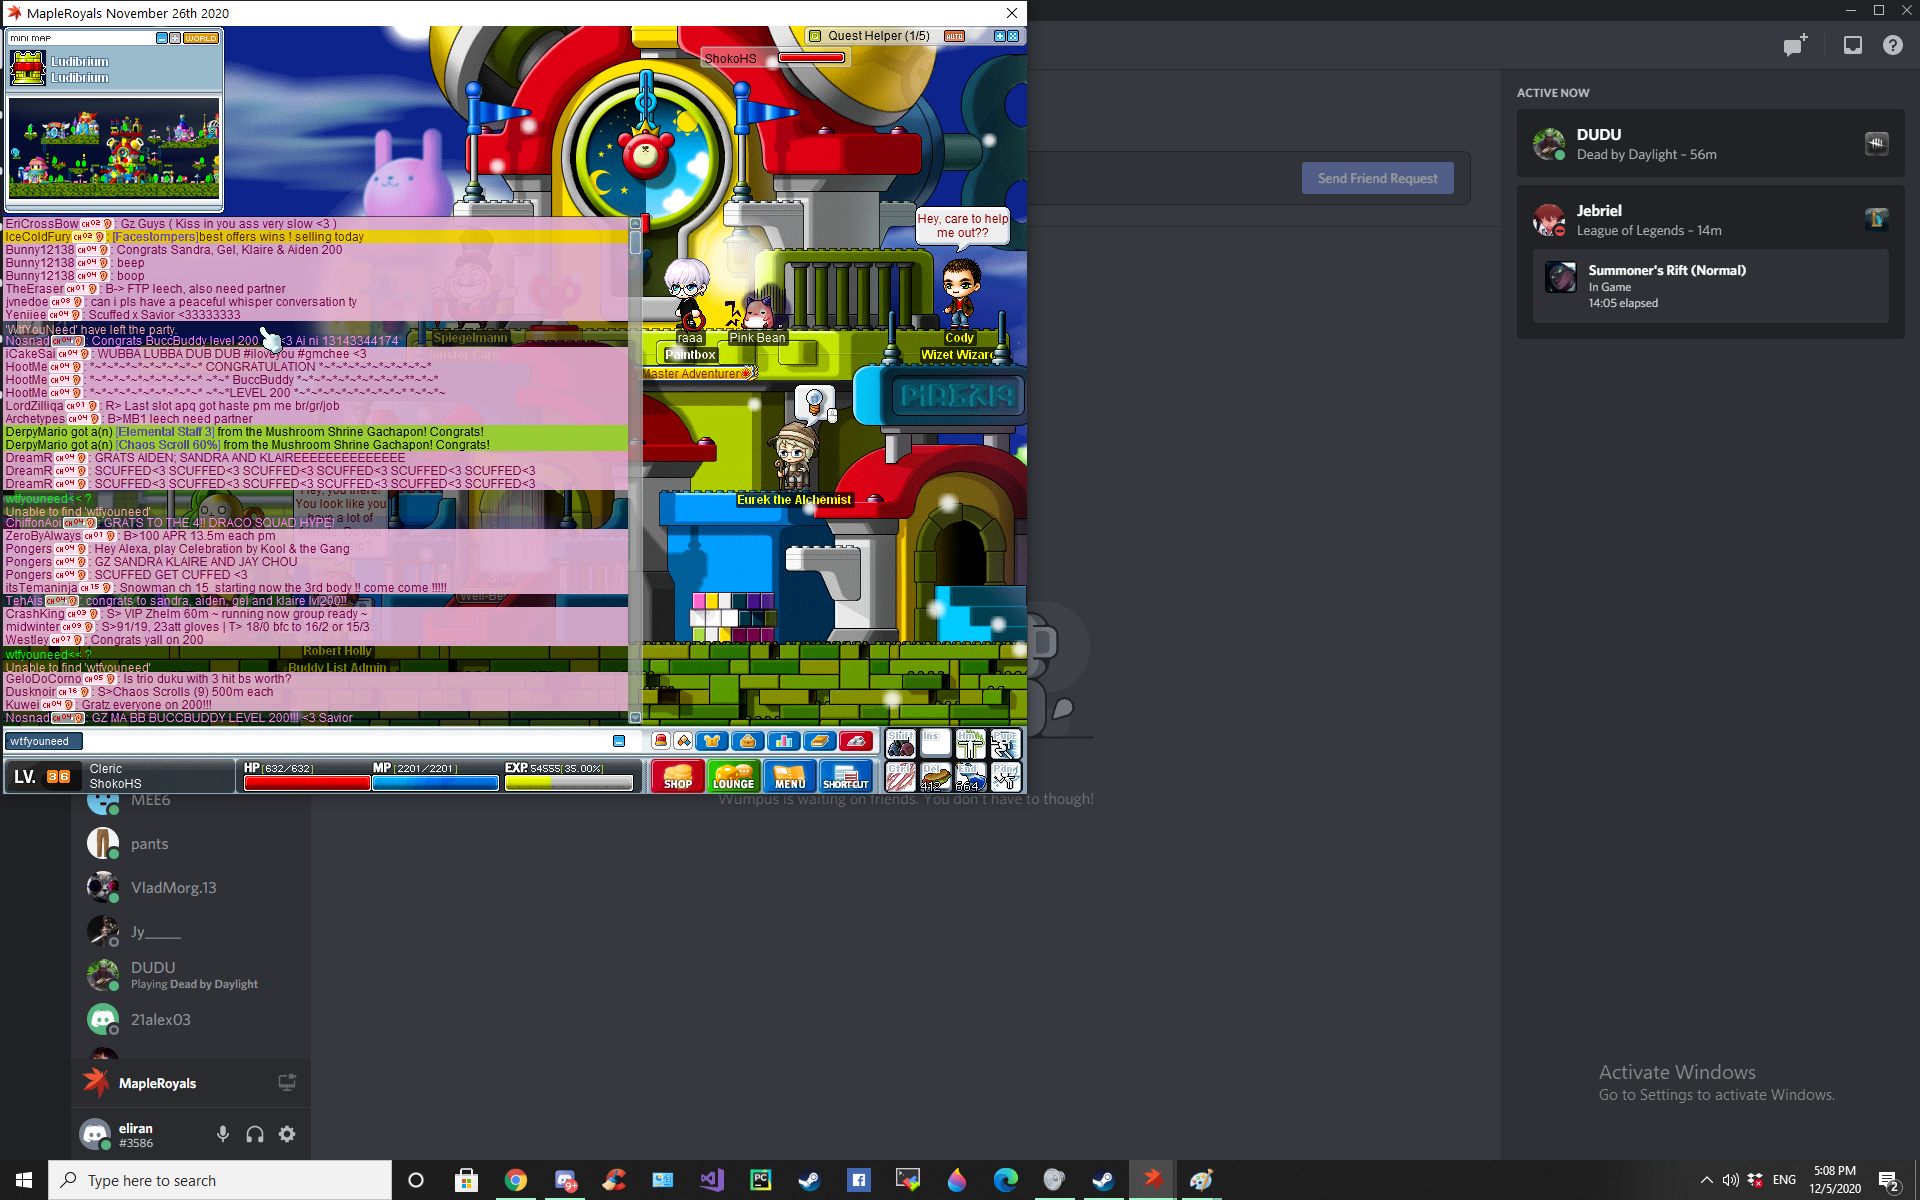This screenshot has width=1920, height=1200.
Task: Minimize the chat window toggle
Action: tap(619, 741)
